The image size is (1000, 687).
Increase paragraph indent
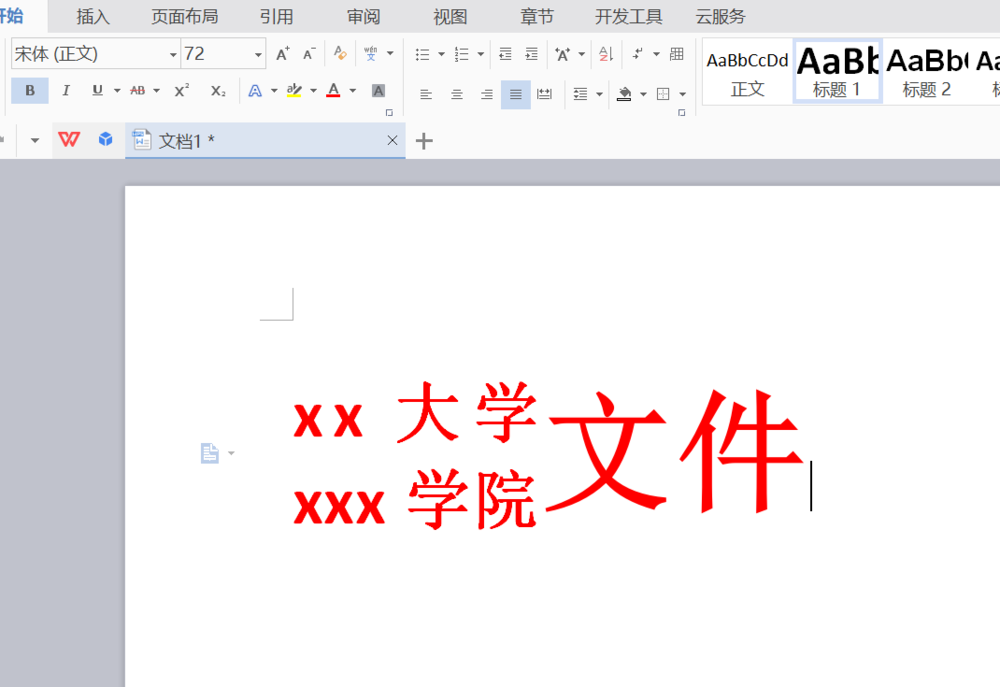[531, 53]
